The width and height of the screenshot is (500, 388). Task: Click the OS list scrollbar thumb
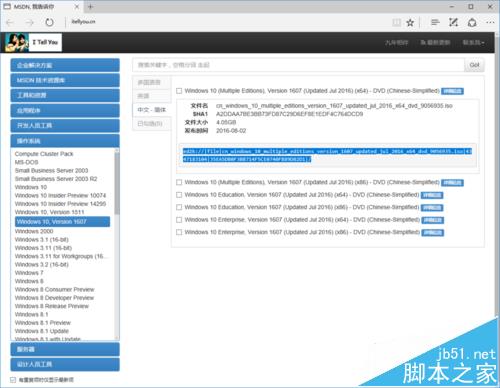(x=117, y=183)
